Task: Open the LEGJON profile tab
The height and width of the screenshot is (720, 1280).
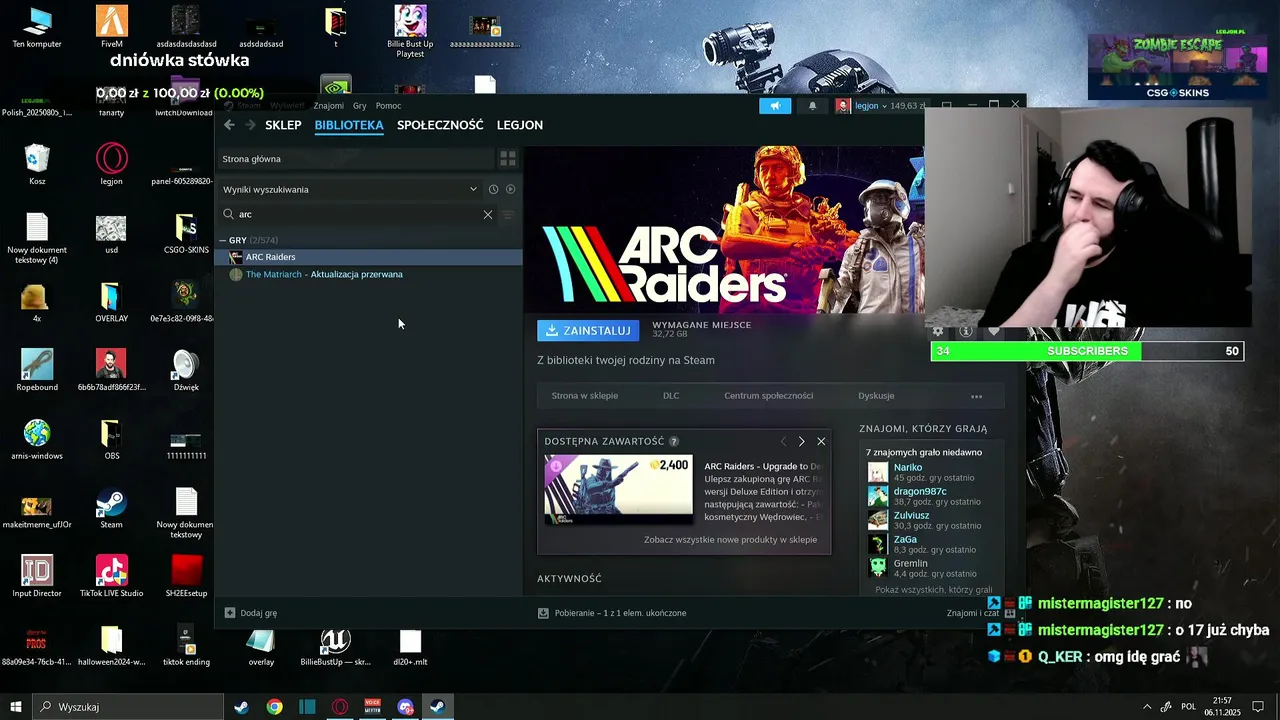Action: point(520,125)
